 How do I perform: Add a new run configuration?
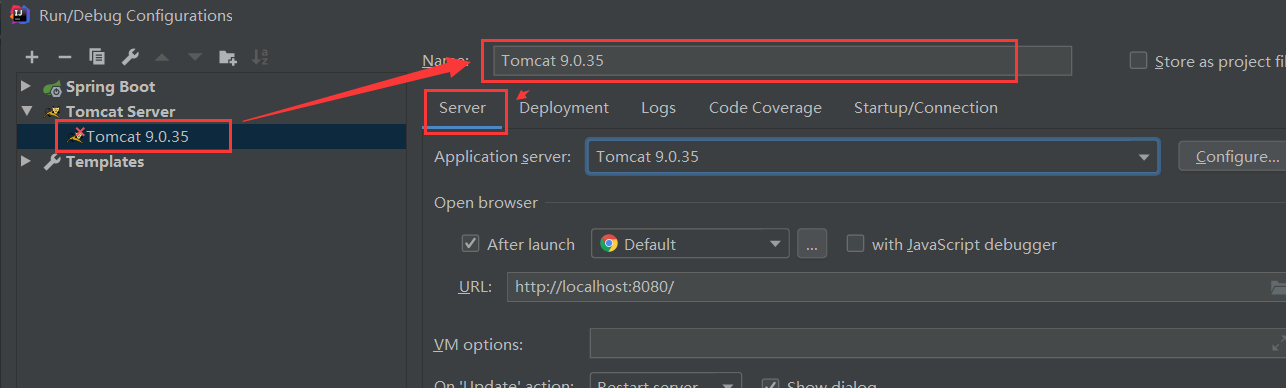[x=32, y=57]
